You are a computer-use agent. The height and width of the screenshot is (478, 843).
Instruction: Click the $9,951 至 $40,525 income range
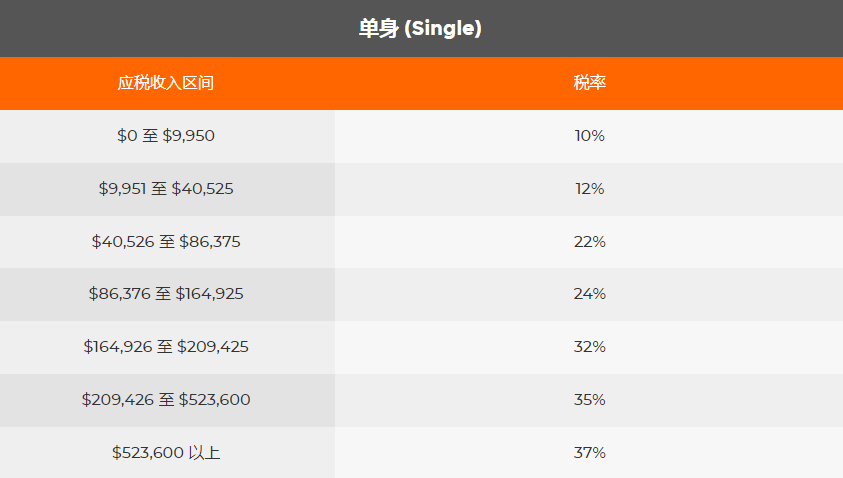(166, 189)
